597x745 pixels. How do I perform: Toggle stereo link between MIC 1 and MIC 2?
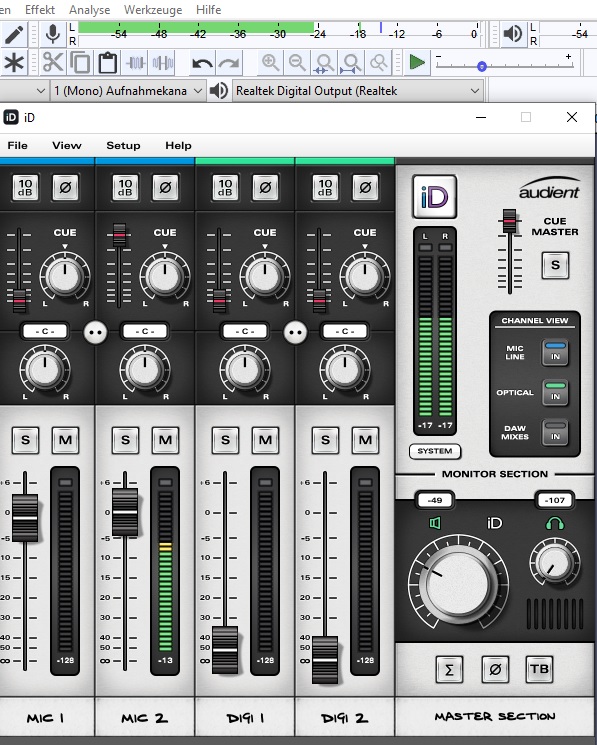click(95, 333)
